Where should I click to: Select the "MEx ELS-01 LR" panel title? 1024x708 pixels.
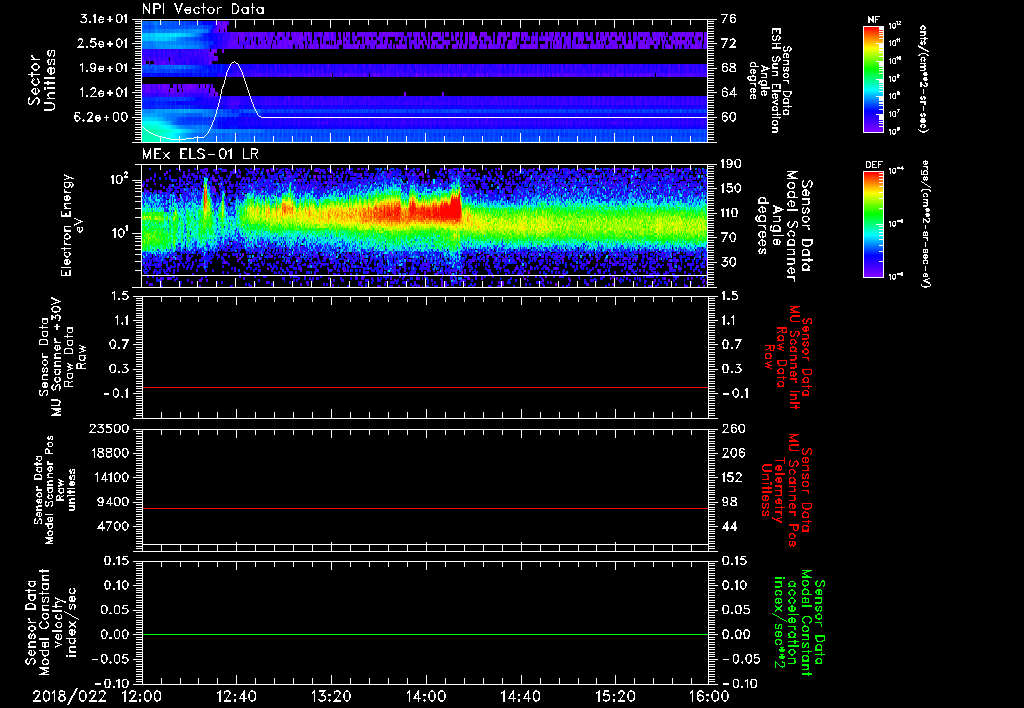tap(200, 155)
